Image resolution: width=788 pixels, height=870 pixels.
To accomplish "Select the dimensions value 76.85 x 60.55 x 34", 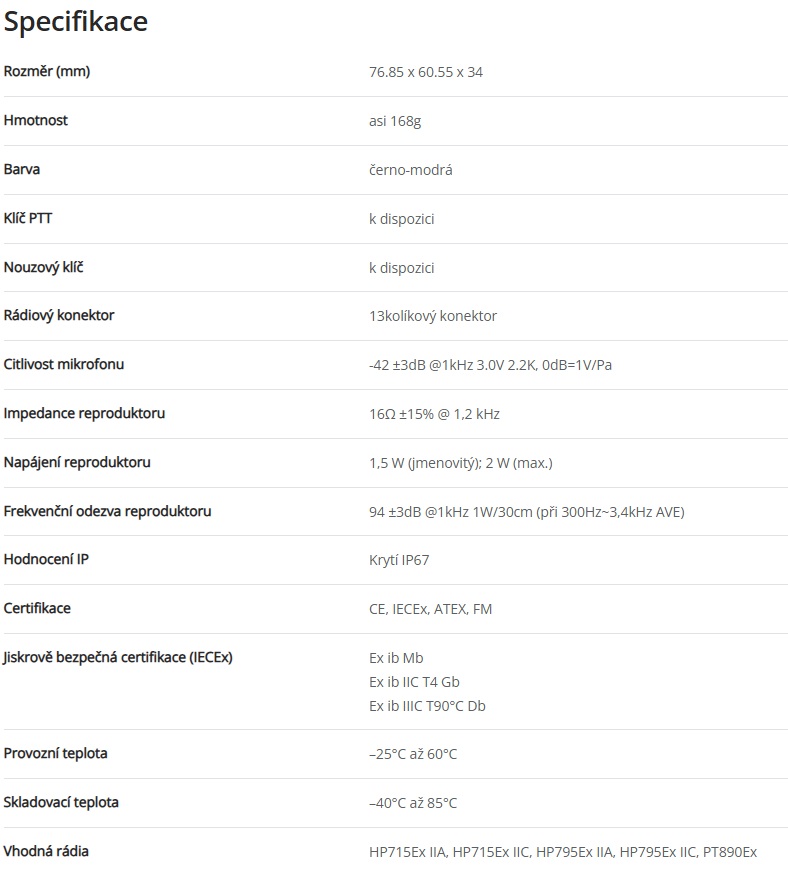I will [x=426, y=72].
